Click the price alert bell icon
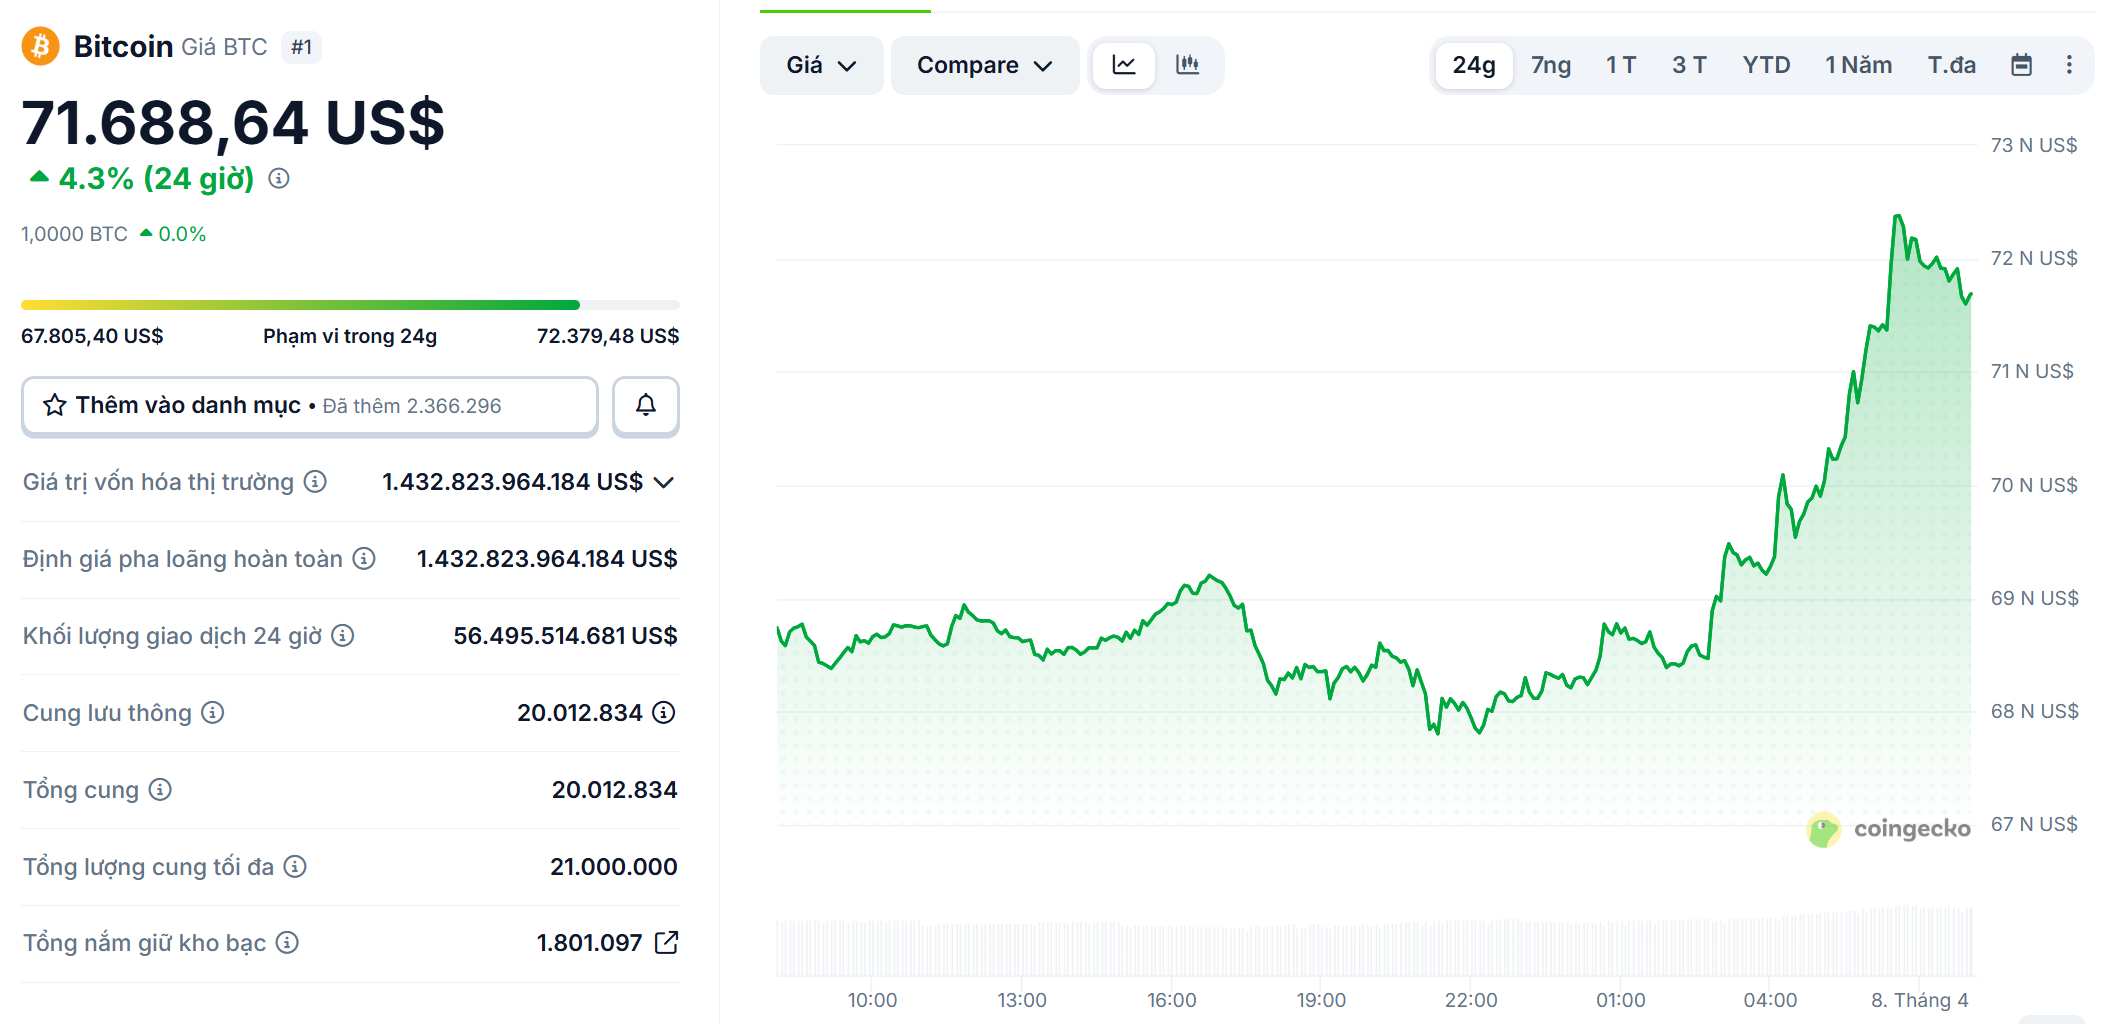Screen dimensions: 2108x1024 tap(645, 406)
